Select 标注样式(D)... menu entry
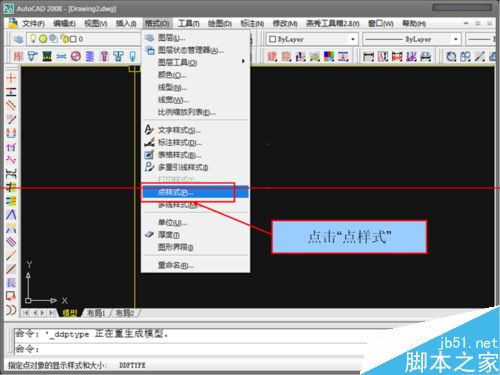This screenshot has width=500, height=375. pos(196,142)
